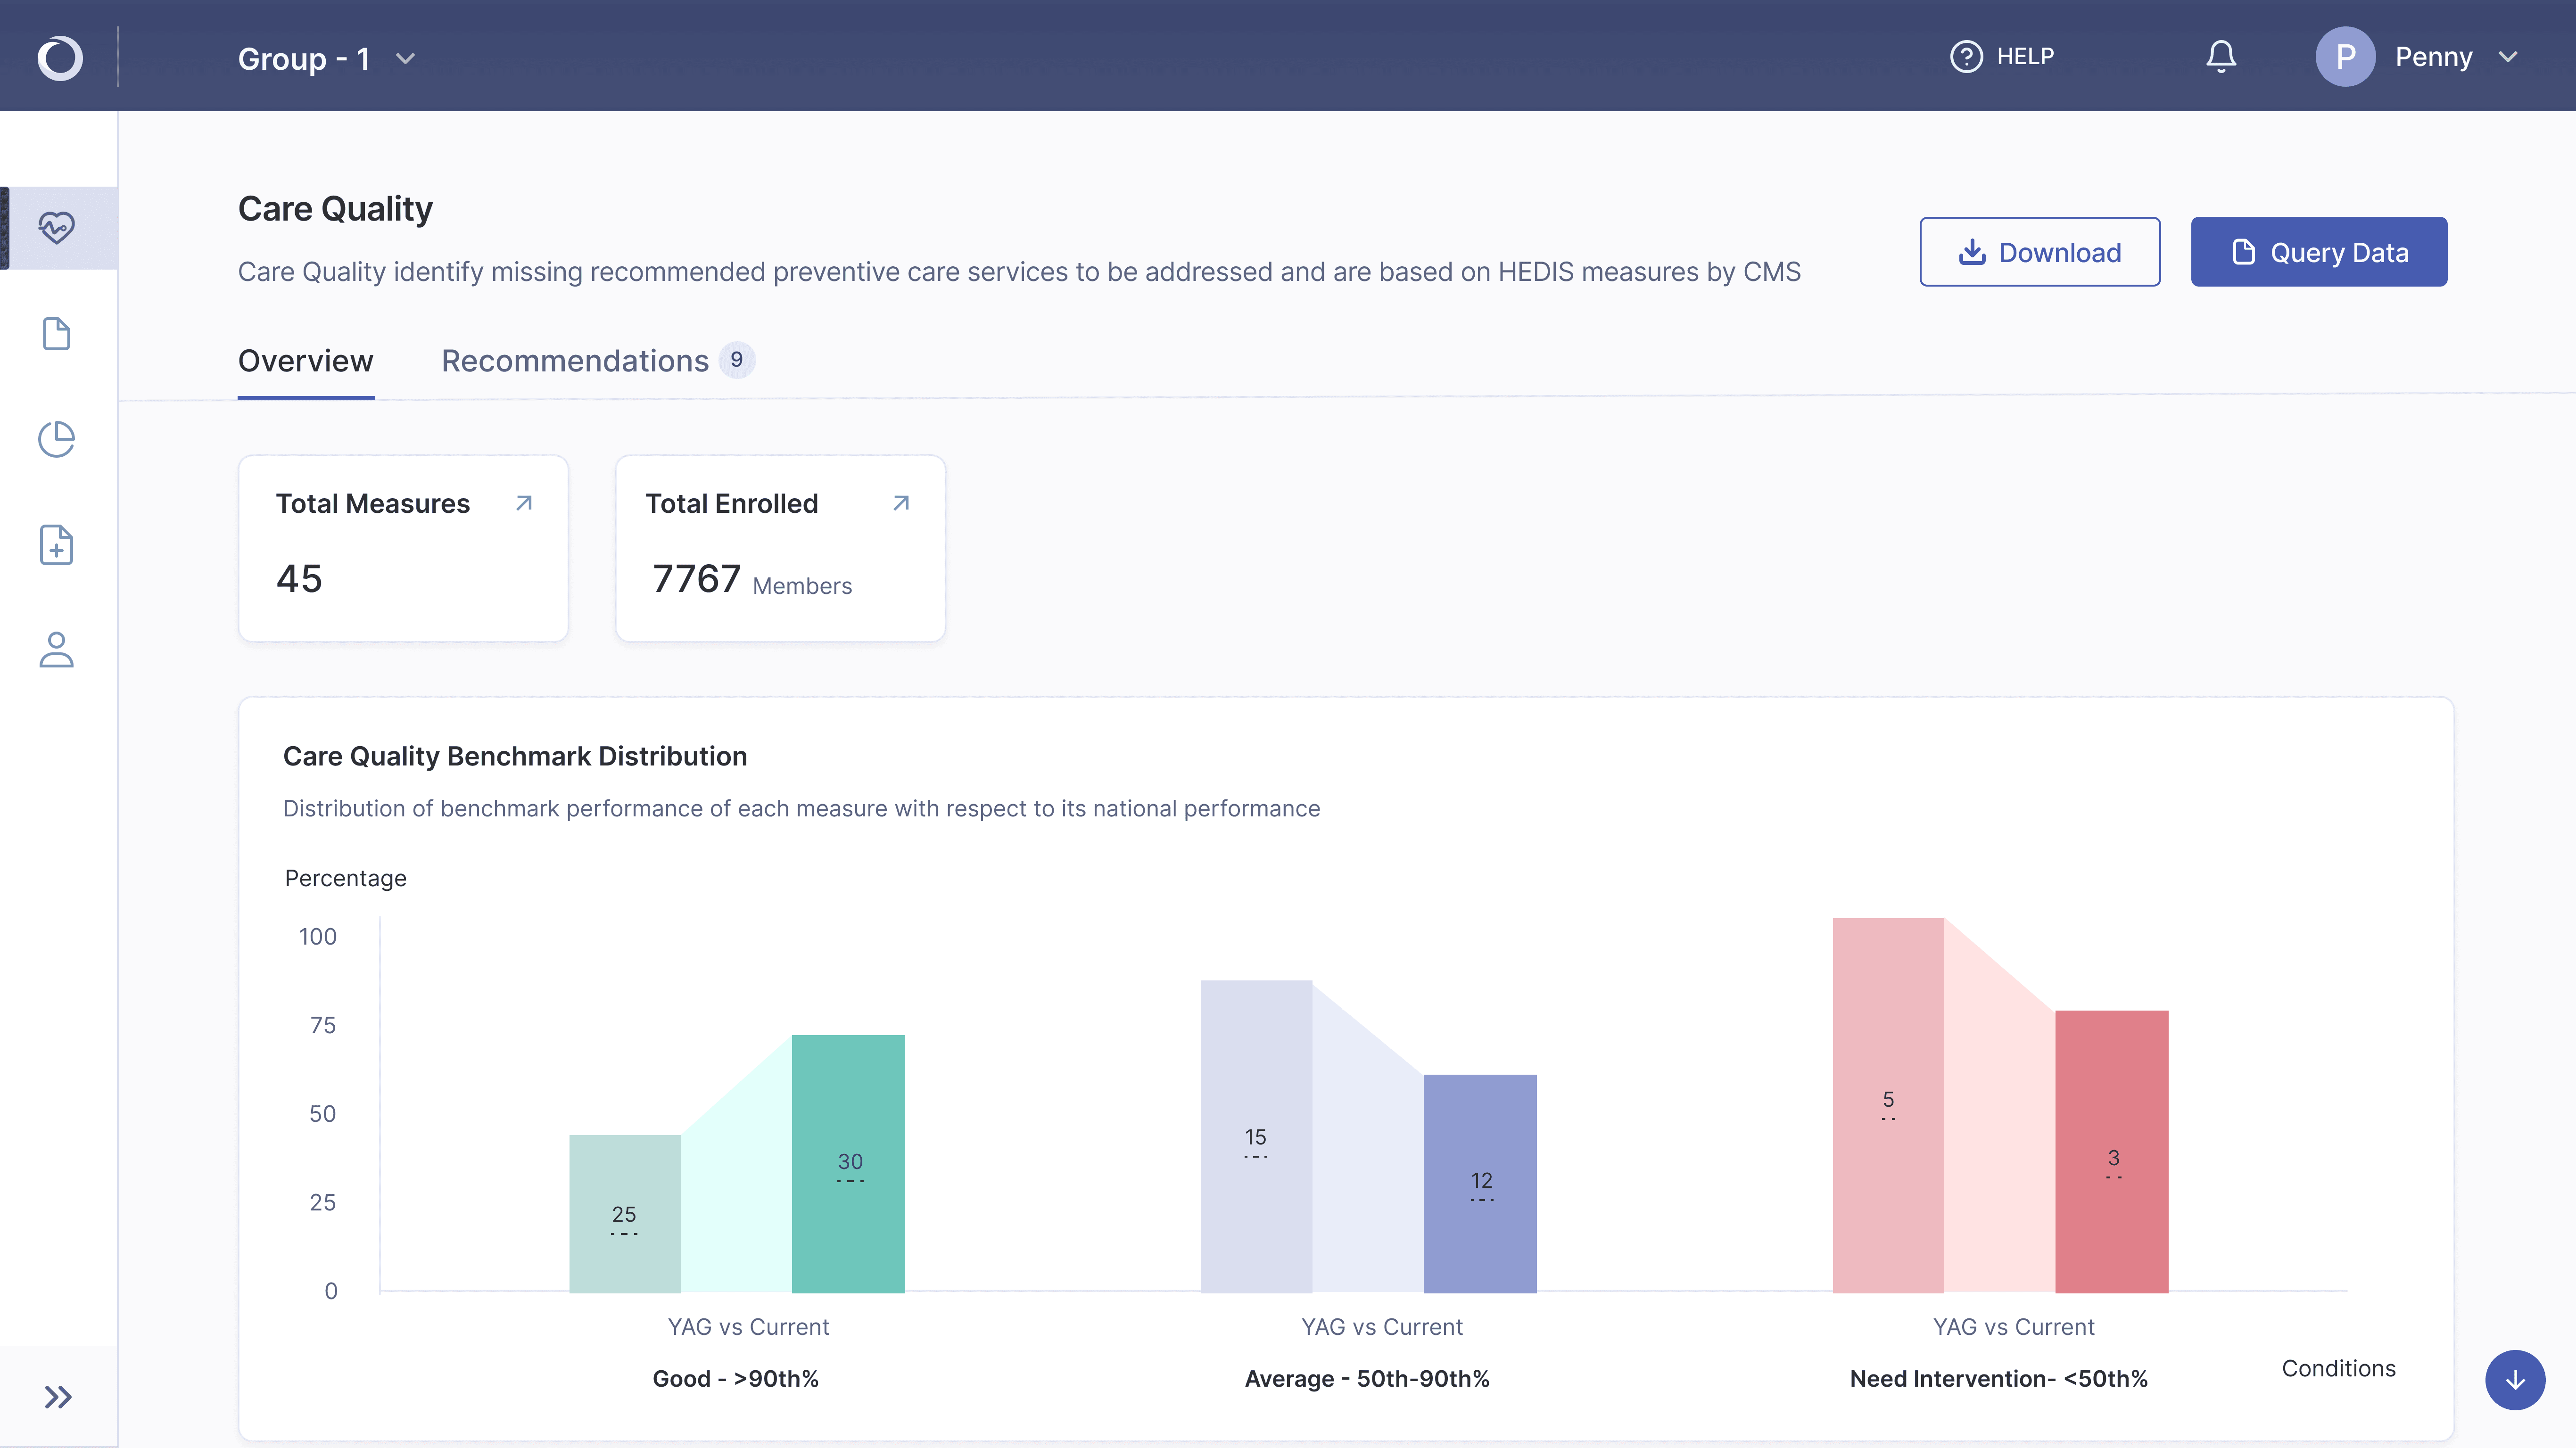Open Total Measures detail arrow icon

coord(524,503)
